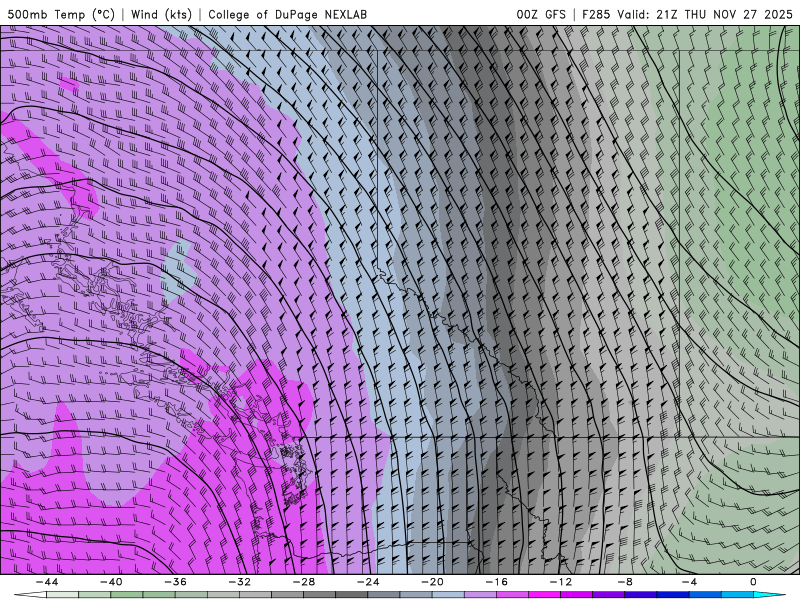Pick the gray swatch right of -32
This screenshot has height=600, width=800.
(x=255, y=594)
